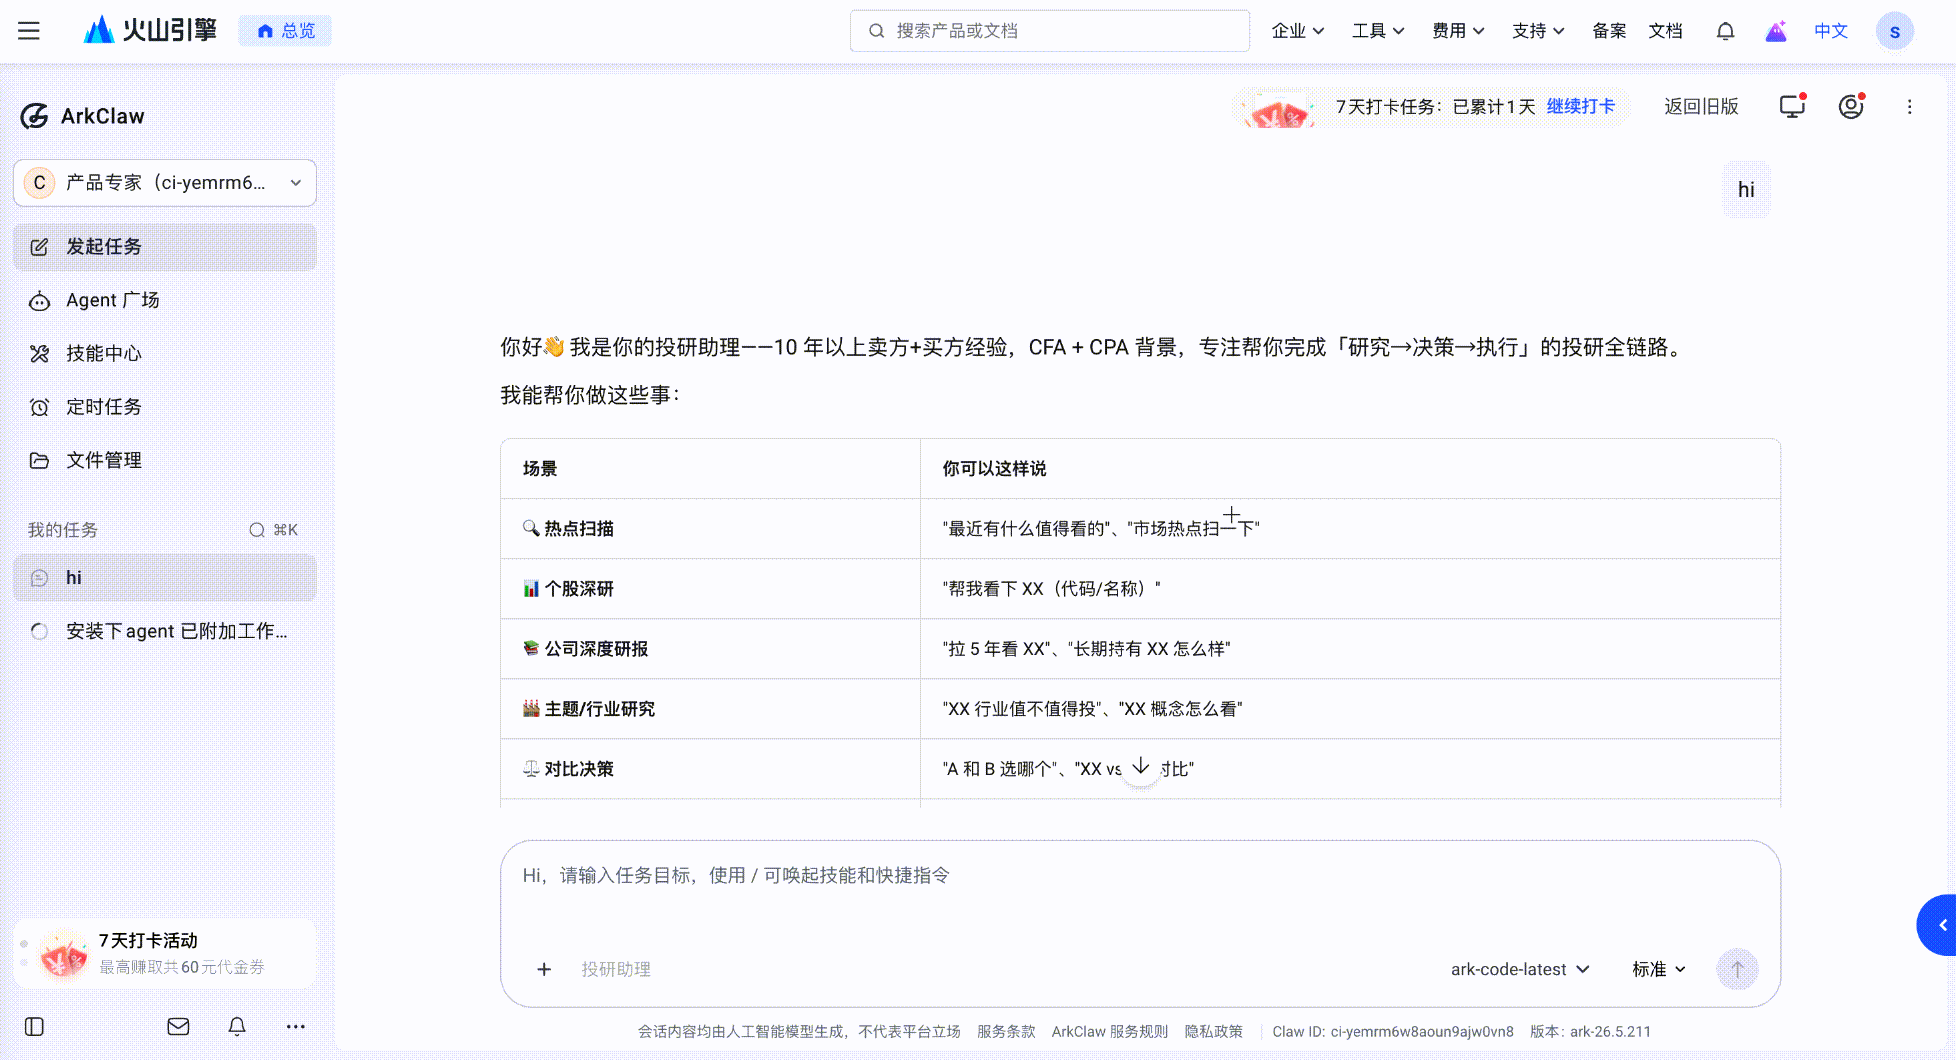Open Agent 广场 in the sidebar
The height and width of the screenshot is (1060, 1956).
coord(165,300)
